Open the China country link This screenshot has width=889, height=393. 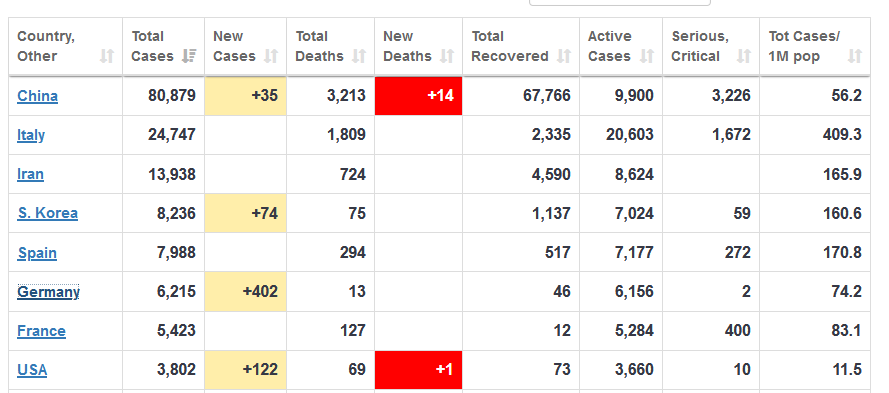tap(37, 96)
